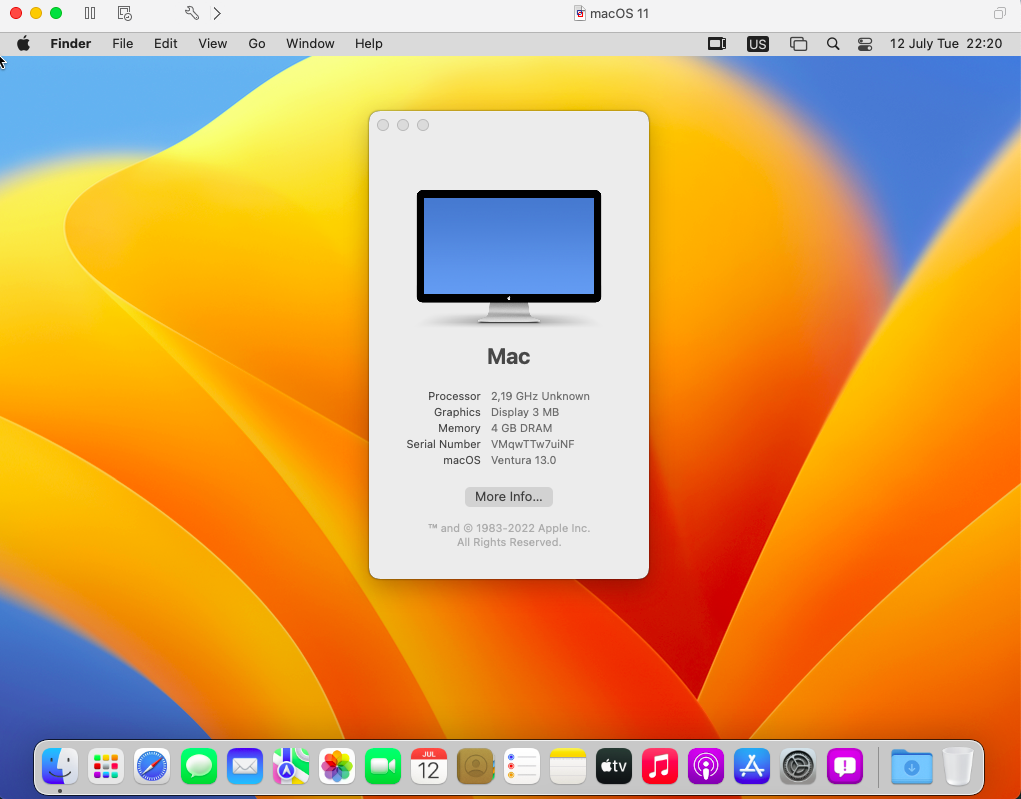Open System Settings gear icon

pyautogui.click(x=798, y=767)
